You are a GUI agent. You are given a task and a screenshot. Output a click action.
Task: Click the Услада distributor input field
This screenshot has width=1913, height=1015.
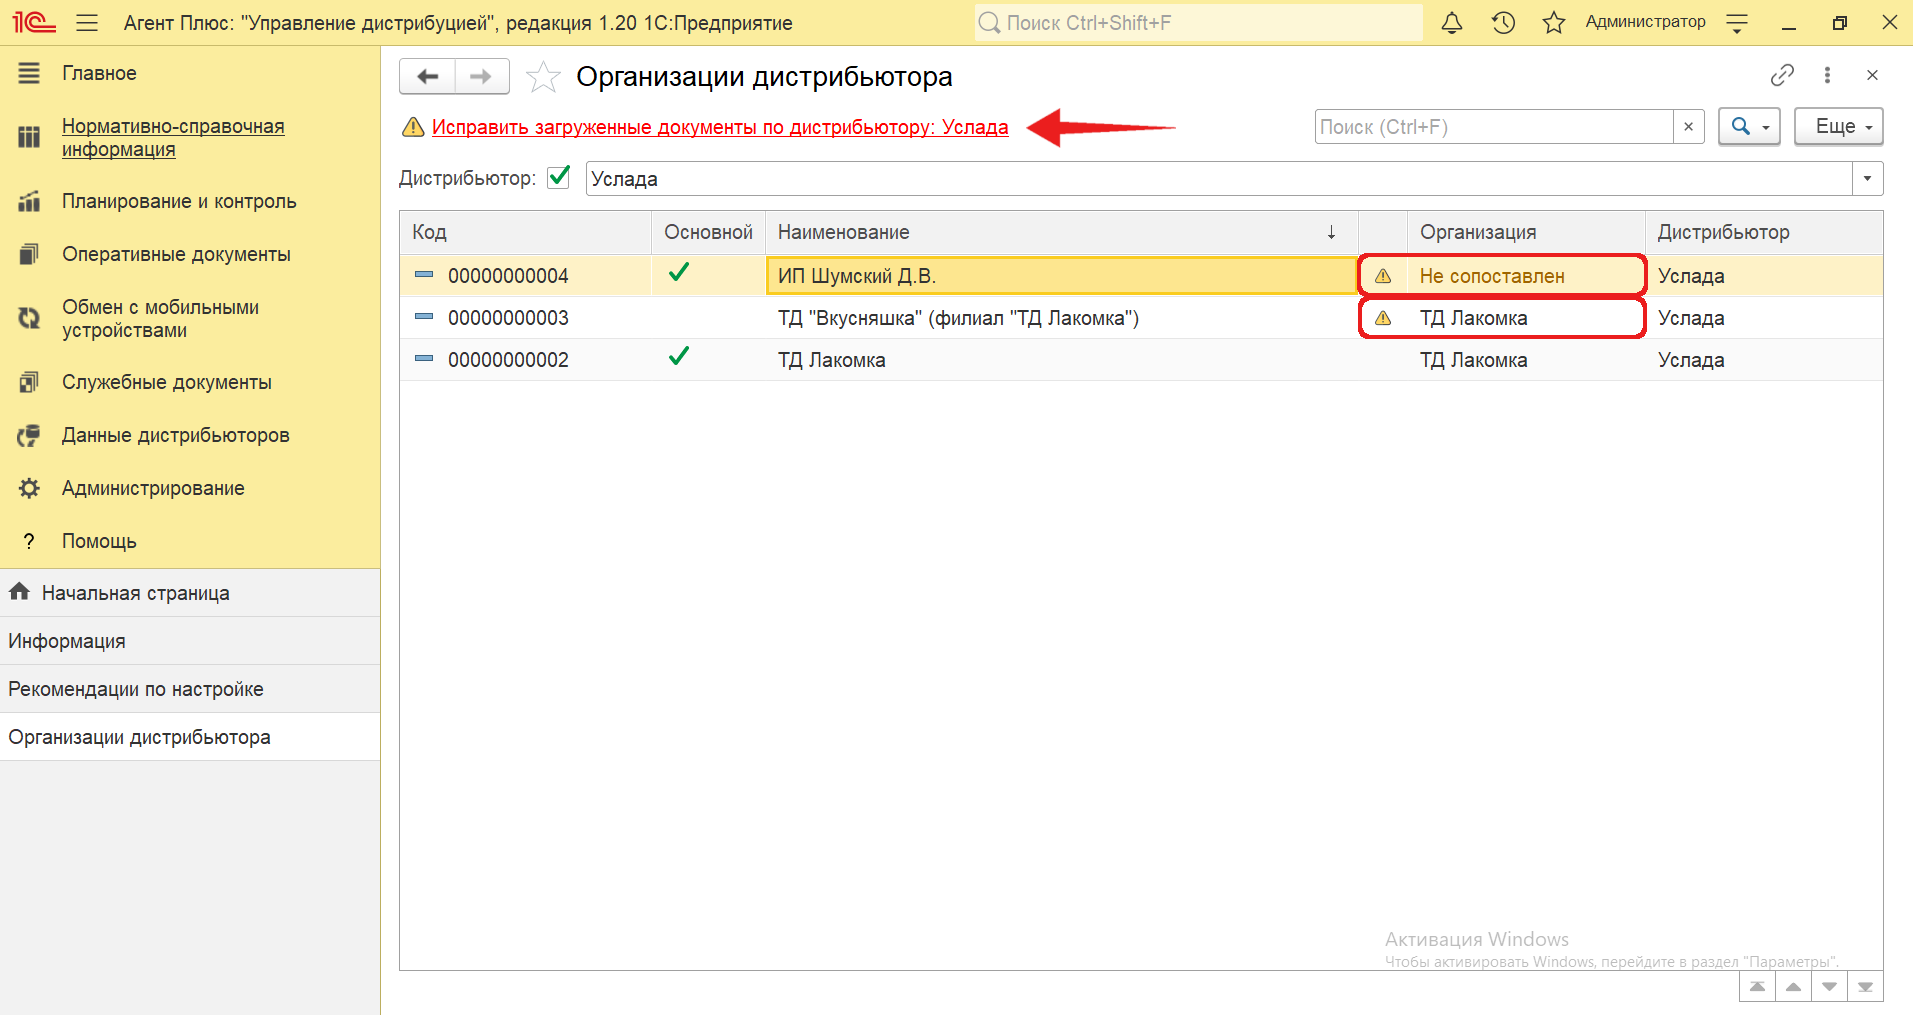1219,179
